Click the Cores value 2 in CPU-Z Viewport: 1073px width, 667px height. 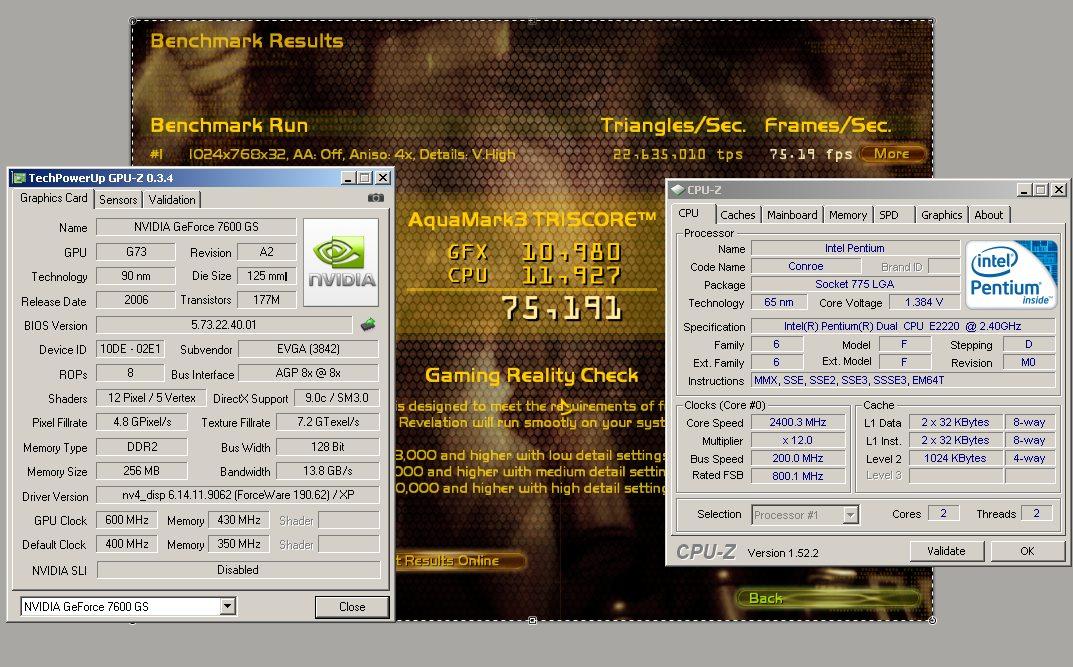point(944,513)
